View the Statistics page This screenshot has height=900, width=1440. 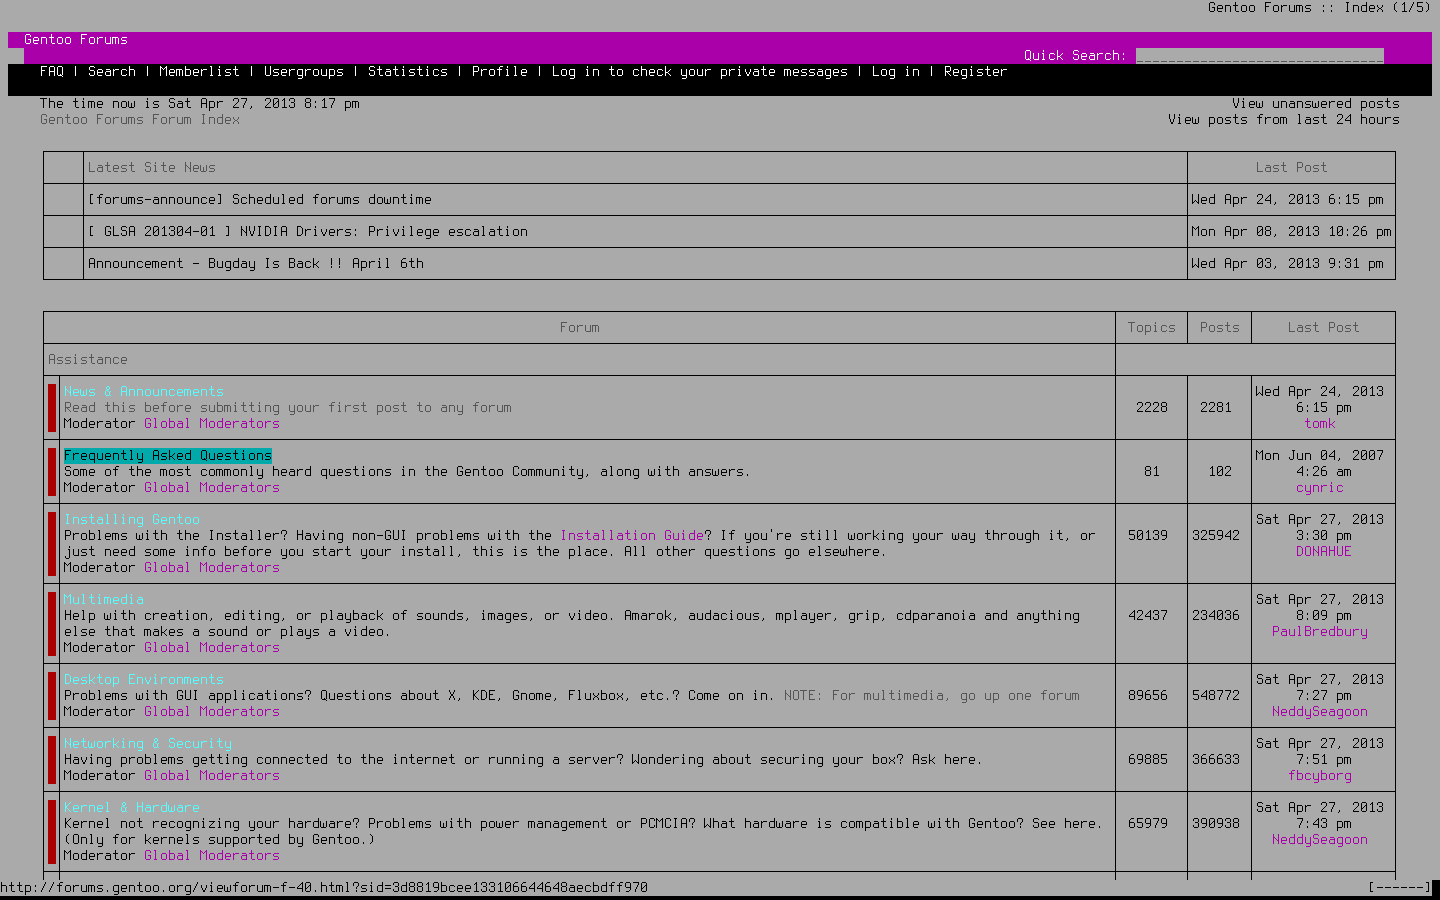click(408, 71)
